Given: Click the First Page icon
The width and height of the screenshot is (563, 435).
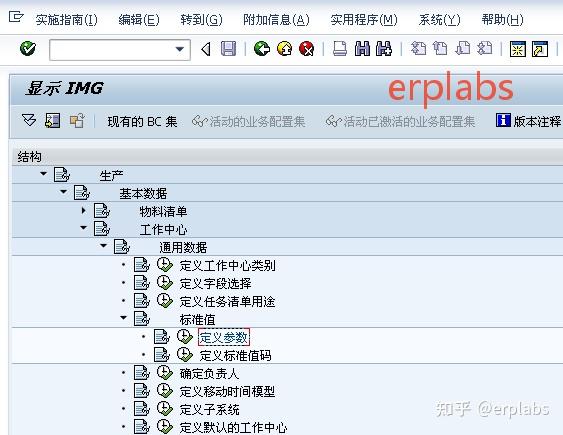Looking at the screenshot, I should [x=418, y=48].
